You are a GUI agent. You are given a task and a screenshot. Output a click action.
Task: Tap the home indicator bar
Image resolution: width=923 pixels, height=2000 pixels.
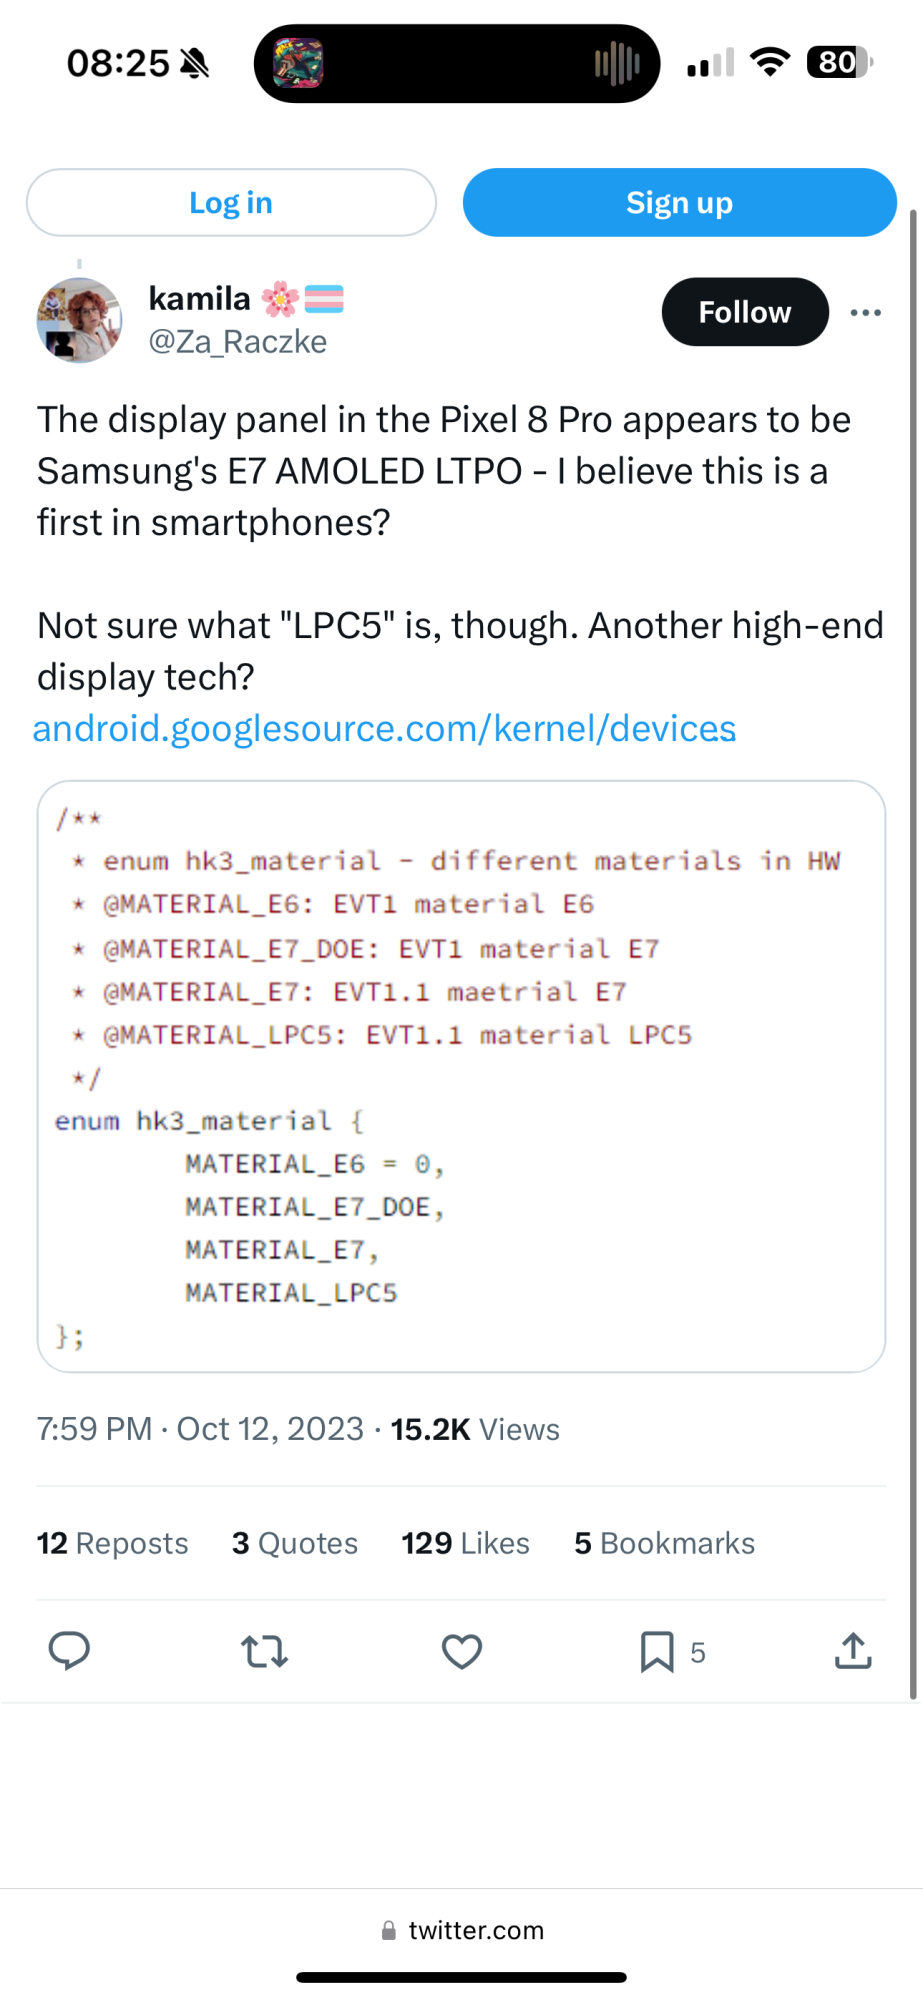(x=461, y=1977)
